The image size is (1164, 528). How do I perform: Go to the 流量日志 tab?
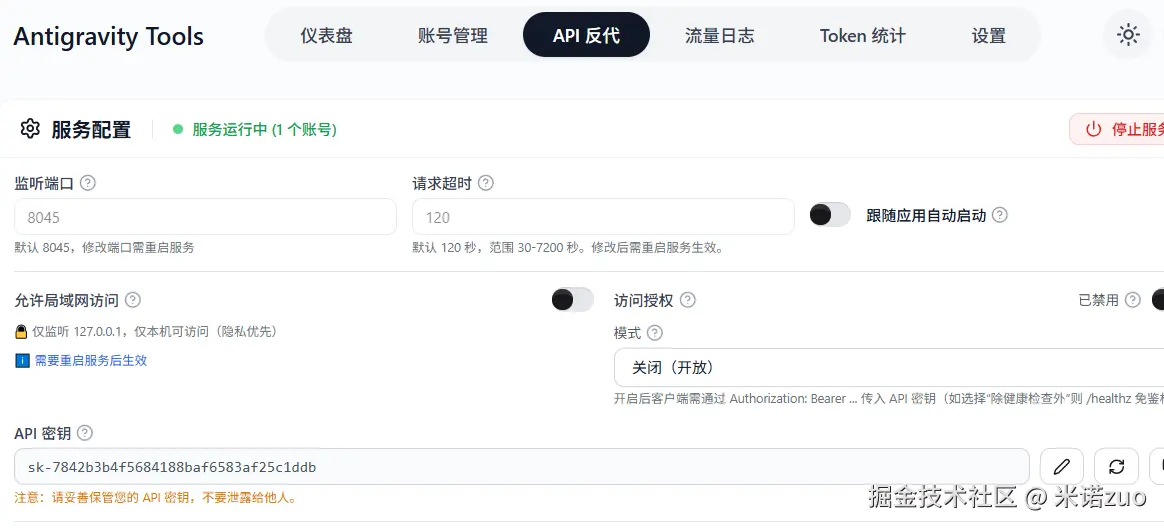[719, 36]
